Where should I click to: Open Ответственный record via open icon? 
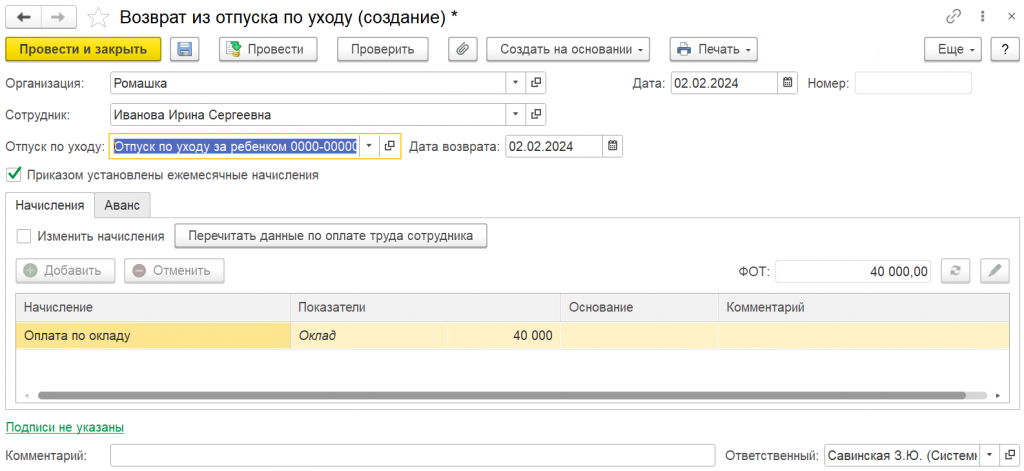tap(1010, 455)
